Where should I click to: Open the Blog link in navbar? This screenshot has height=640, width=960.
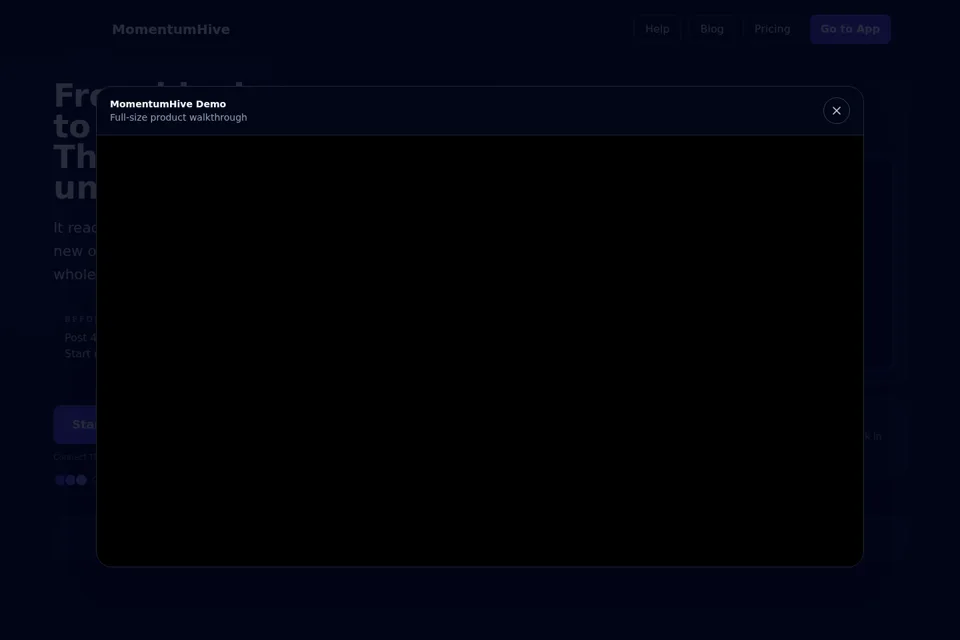point(711,29)
